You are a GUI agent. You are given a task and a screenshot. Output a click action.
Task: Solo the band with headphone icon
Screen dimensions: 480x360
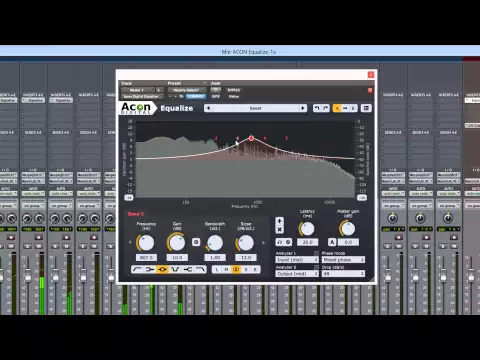click(280, 242)
